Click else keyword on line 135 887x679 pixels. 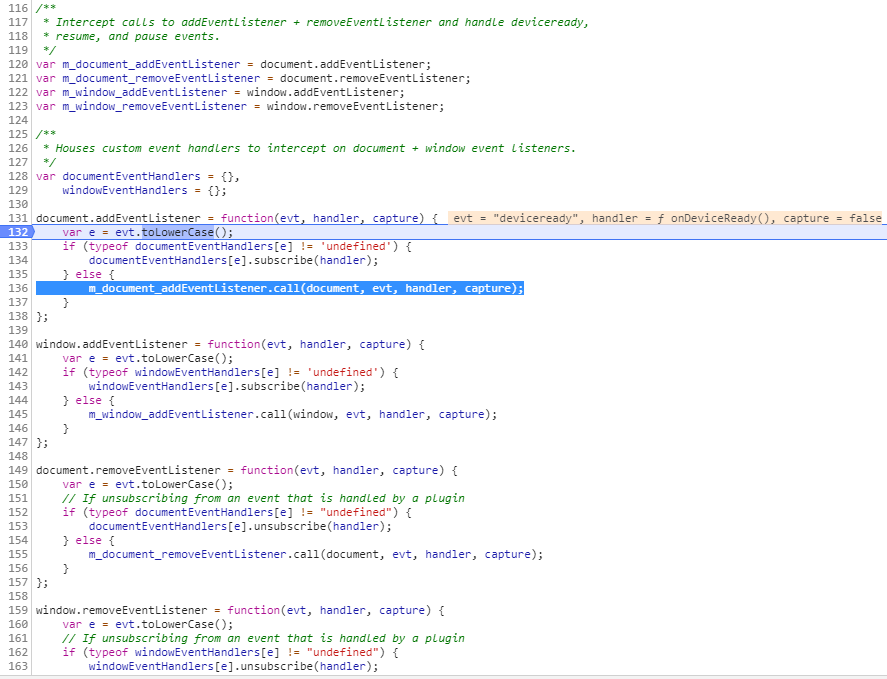pos(88,274)
